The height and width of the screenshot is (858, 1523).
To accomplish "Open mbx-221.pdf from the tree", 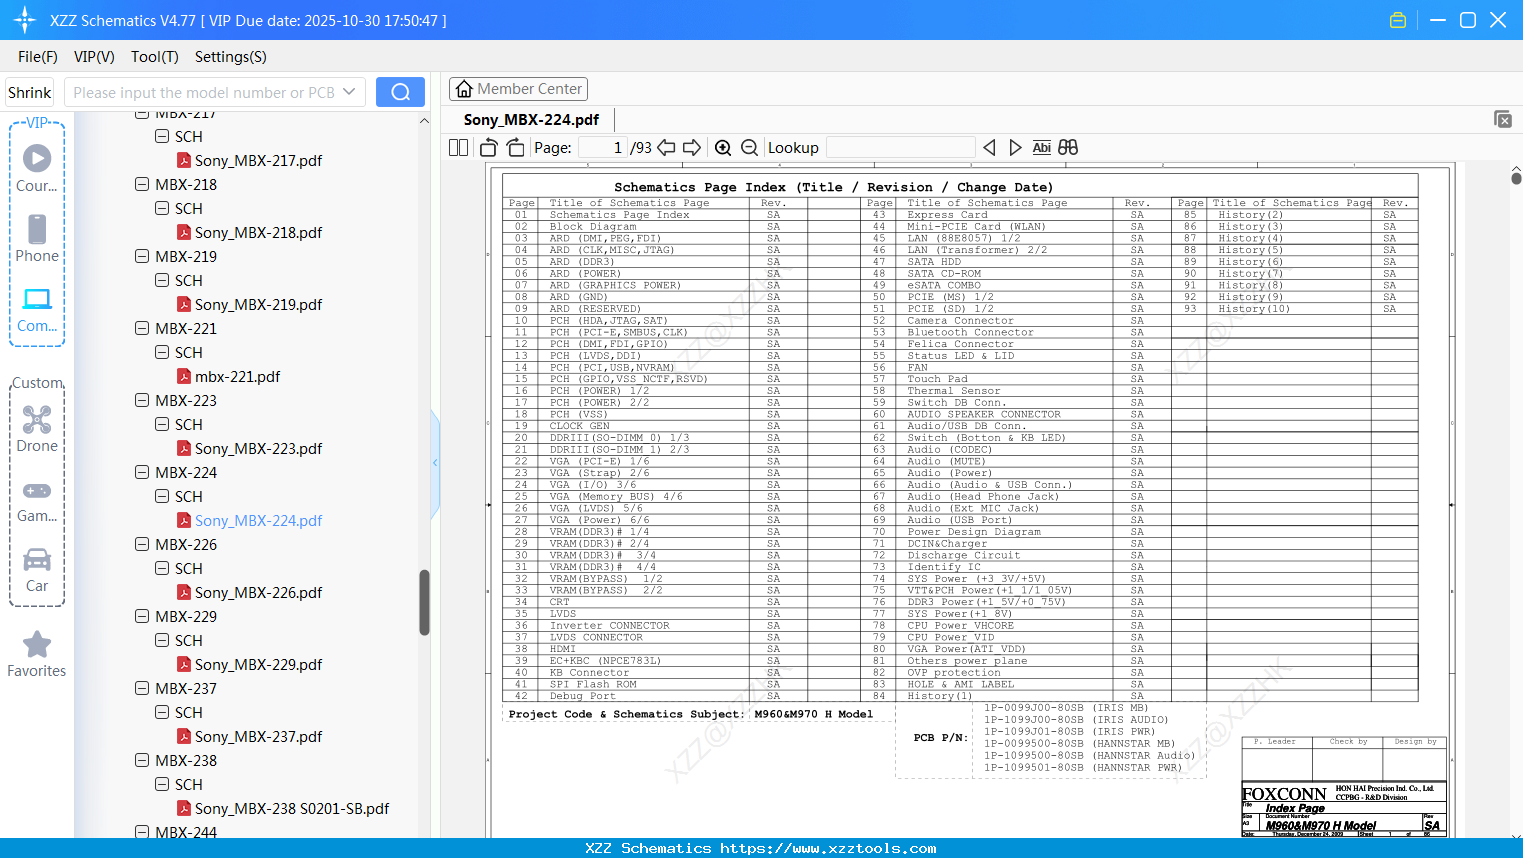I will [x=237, y=376].
